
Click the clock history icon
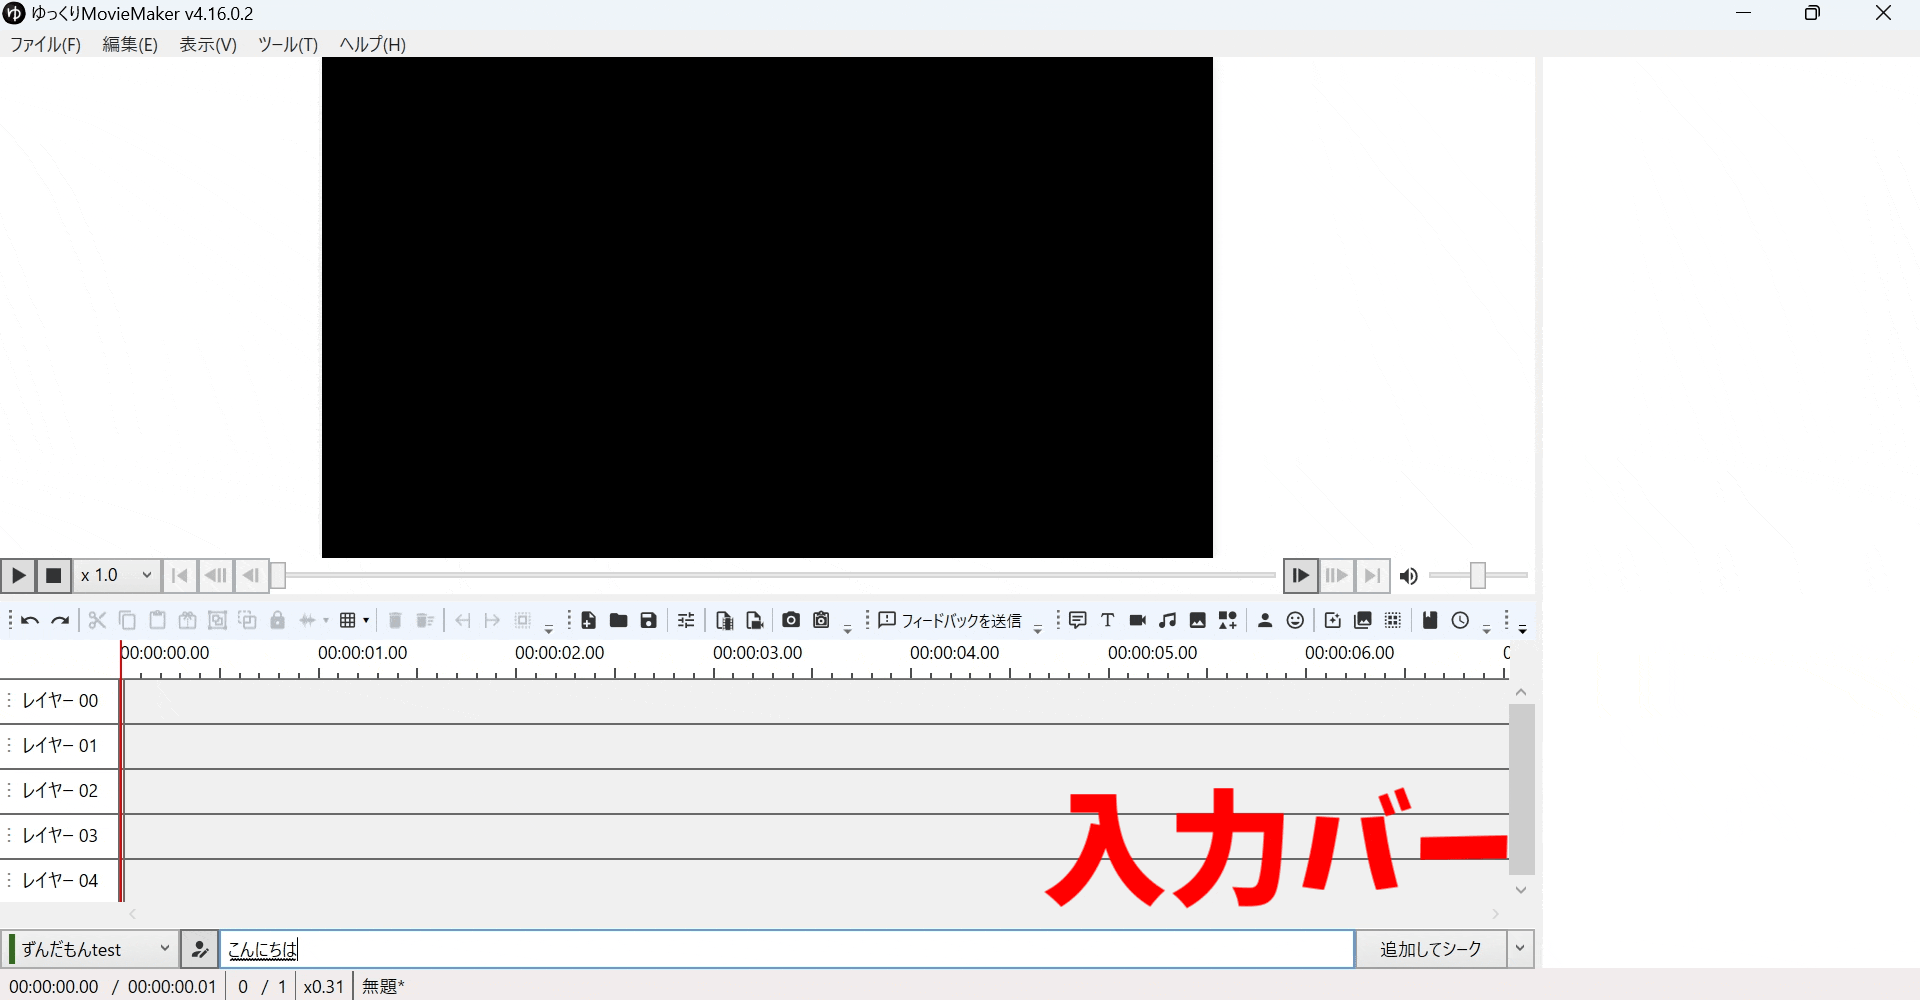[1460, 621]
